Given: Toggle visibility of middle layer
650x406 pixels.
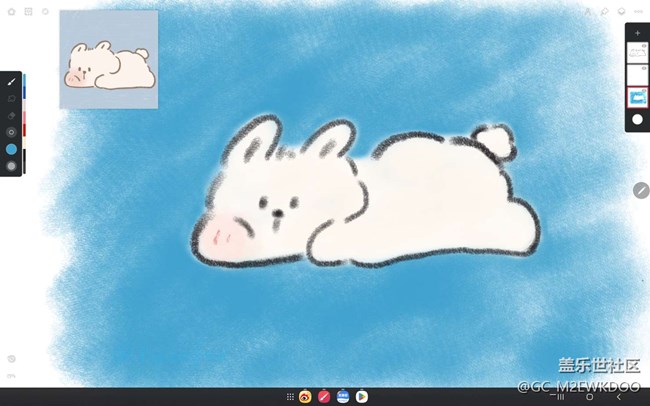Looking at the screenshot, I should 645,68.
